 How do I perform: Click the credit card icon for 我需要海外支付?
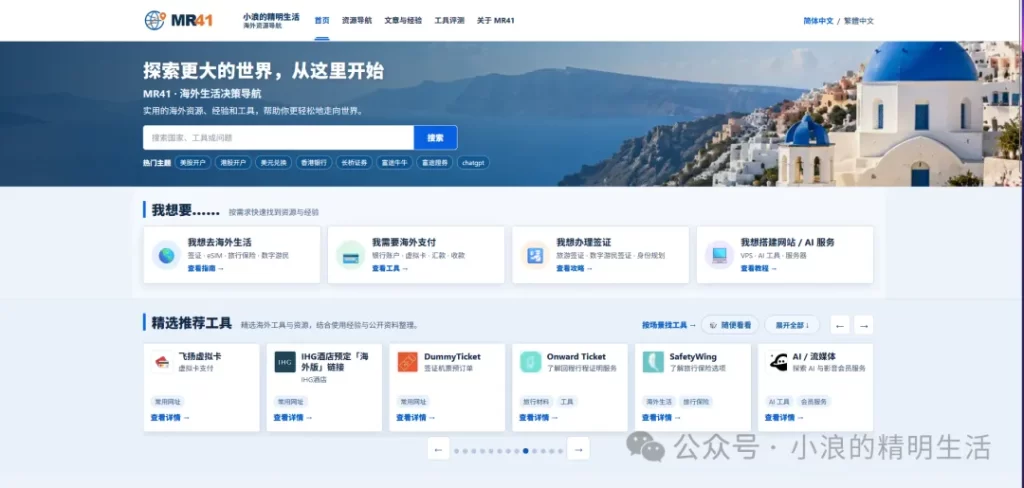pyautogui.click(x=350, y=255)
